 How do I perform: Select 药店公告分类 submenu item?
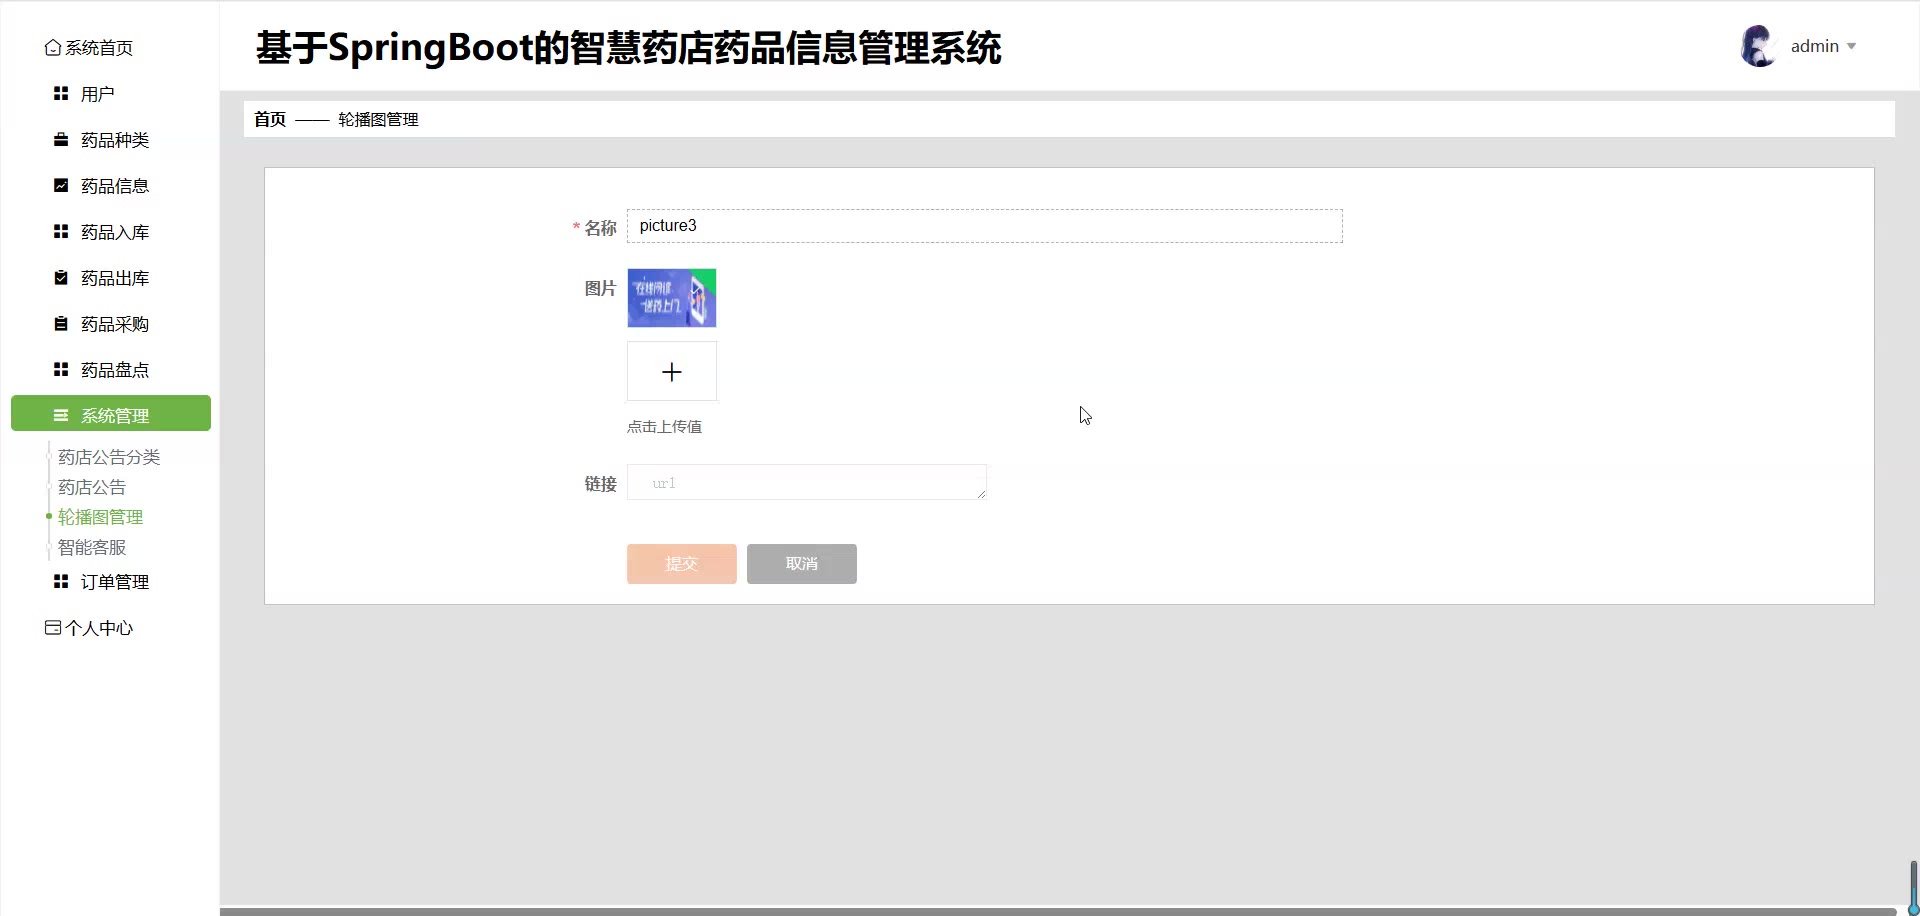[x=109, y=457]
